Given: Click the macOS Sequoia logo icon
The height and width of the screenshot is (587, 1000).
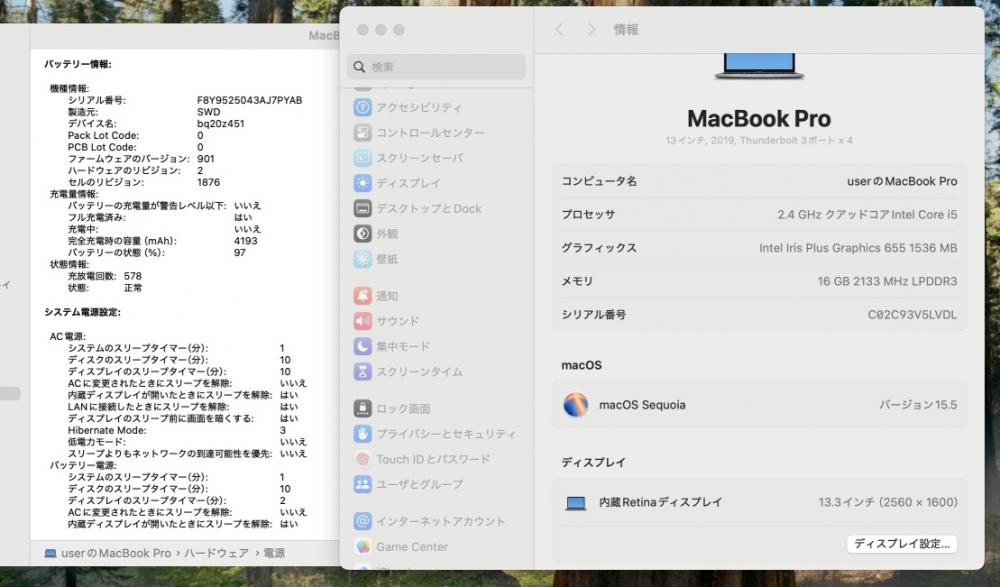Looking at the screenshot, I should 575,405.
